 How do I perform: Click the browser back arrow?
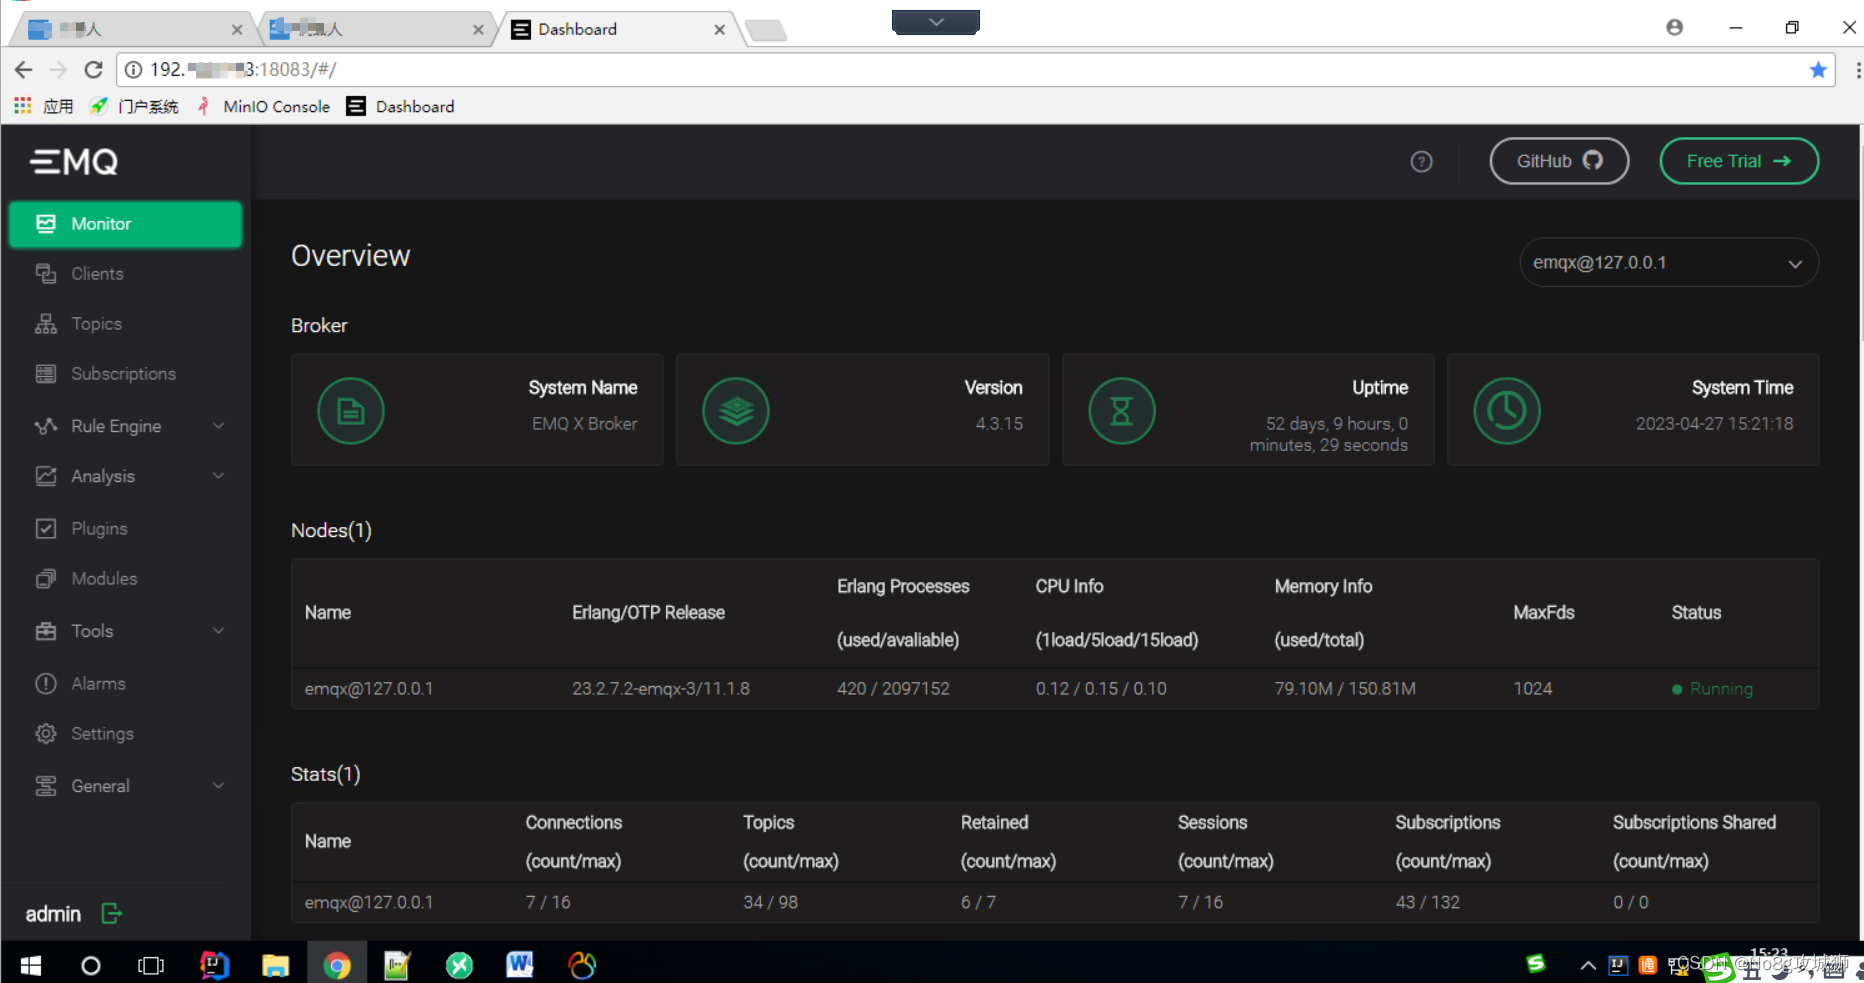(x=24, y=69)
